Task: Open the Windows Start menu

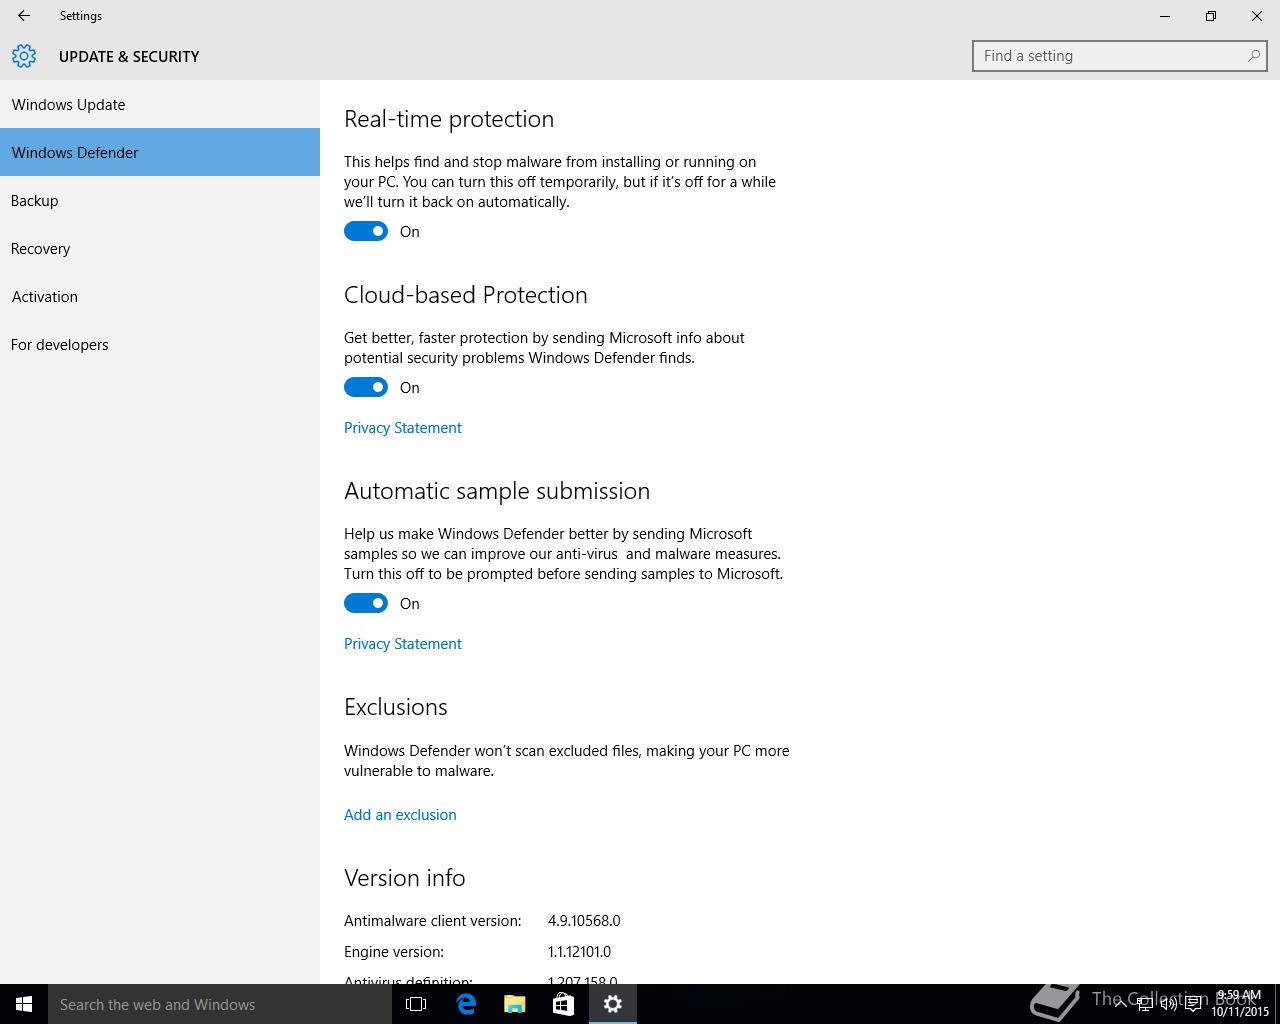Action: pos(24,1004)
